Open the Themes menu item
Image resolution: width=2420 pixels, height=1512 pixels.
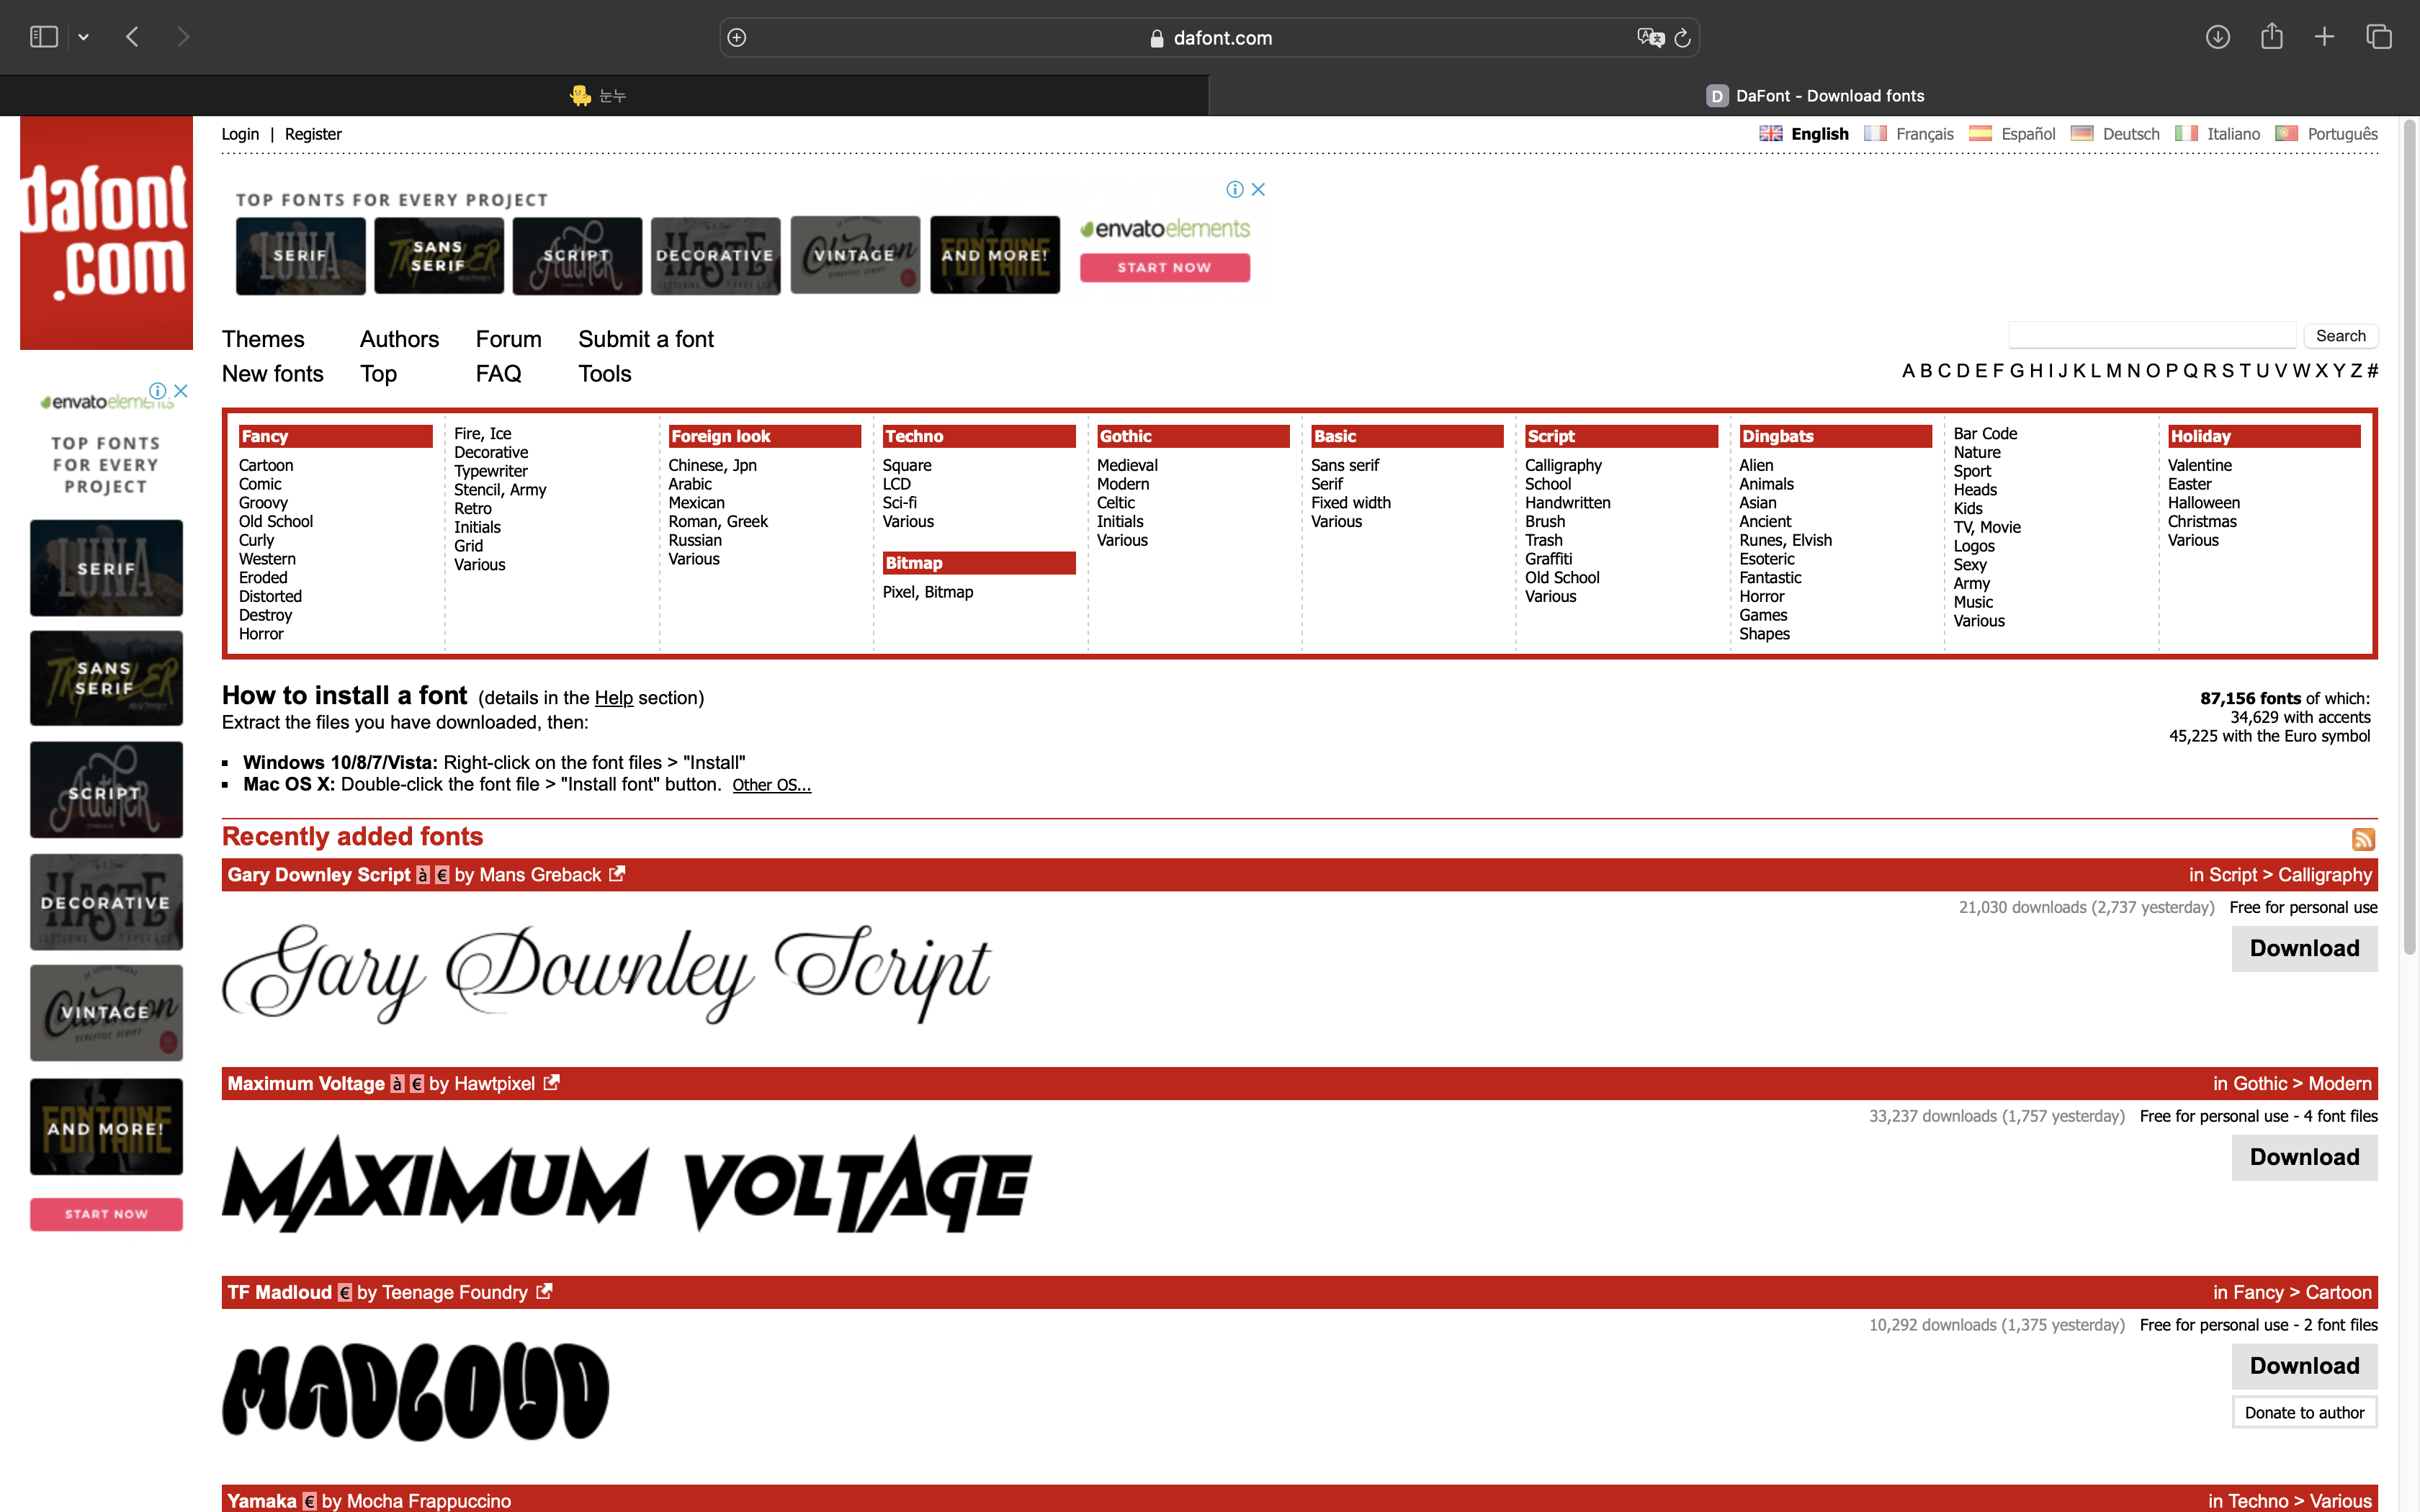click(x=263, y=339)
